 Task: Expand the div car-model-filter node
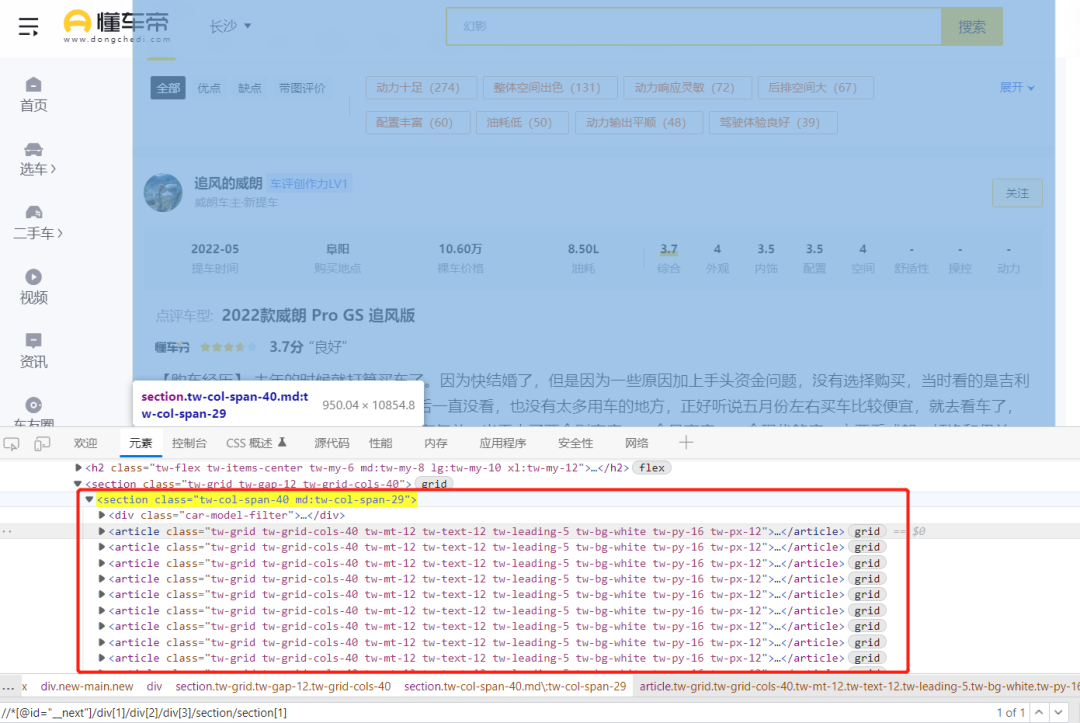pos(102,515)
